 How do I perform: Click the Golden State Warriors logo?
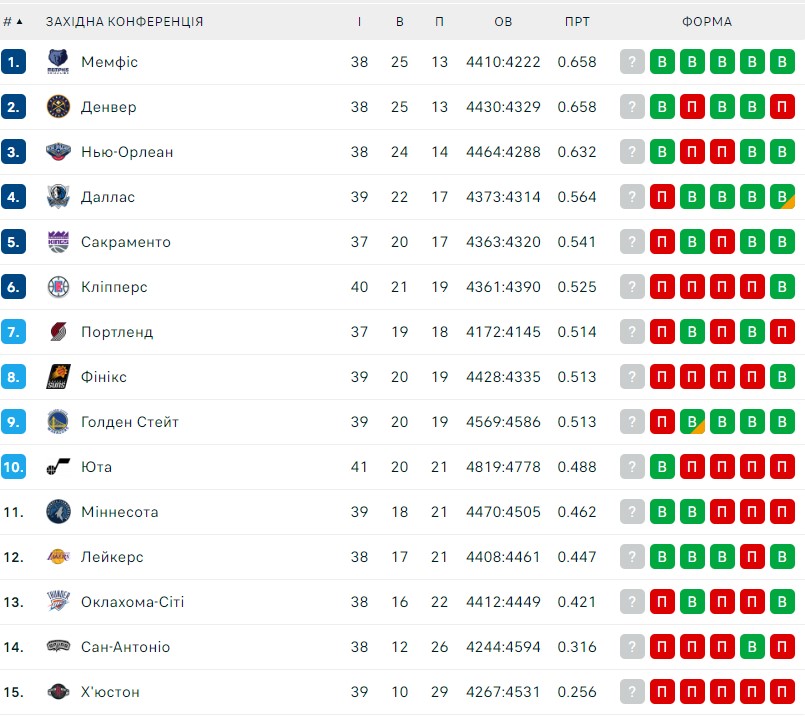tap(58, 422)
